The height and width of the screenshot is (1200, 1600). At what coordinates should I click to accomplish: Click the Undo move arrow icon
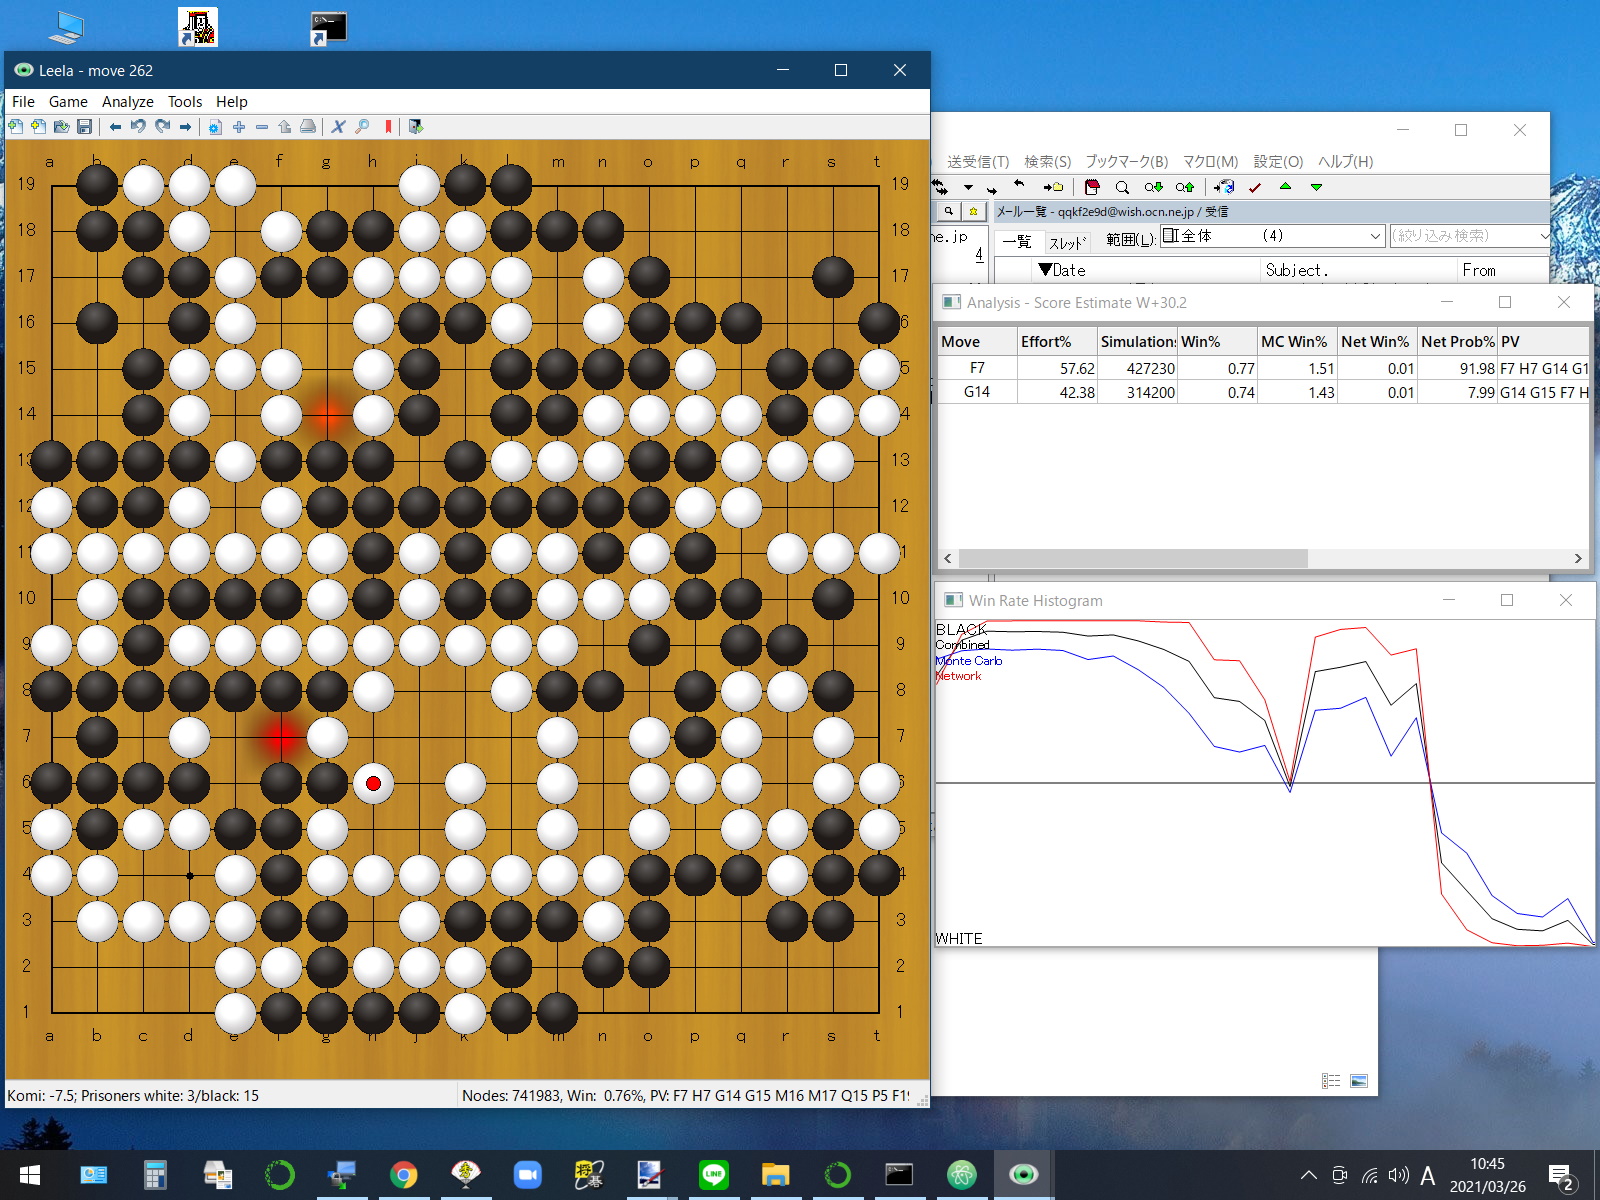coord(138,127)
